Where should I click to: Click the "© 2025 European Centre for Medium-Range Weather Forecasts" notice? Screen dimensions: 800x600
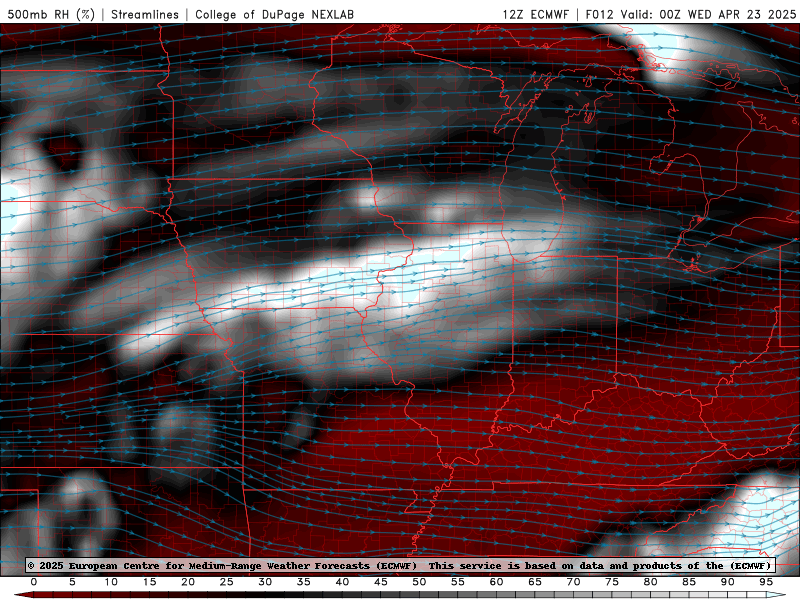click(x=222, y=565)
